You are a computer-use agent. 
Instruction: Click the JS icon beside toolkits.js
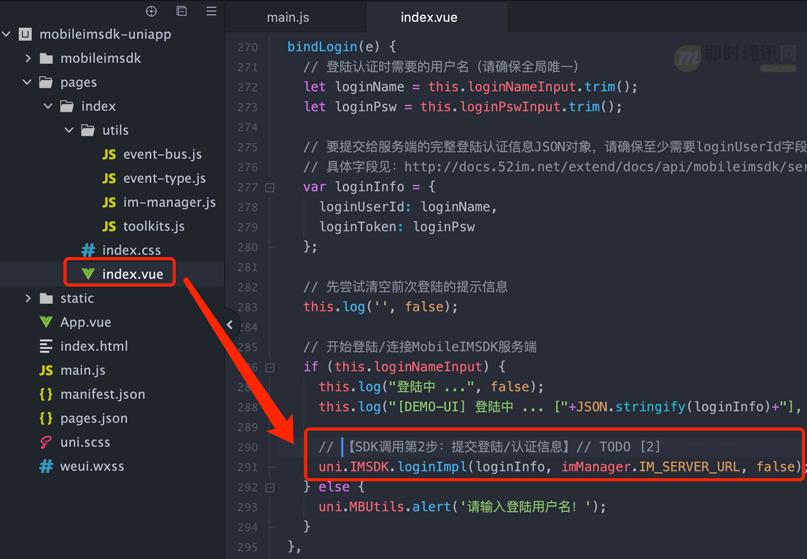[x=109, y=226]
